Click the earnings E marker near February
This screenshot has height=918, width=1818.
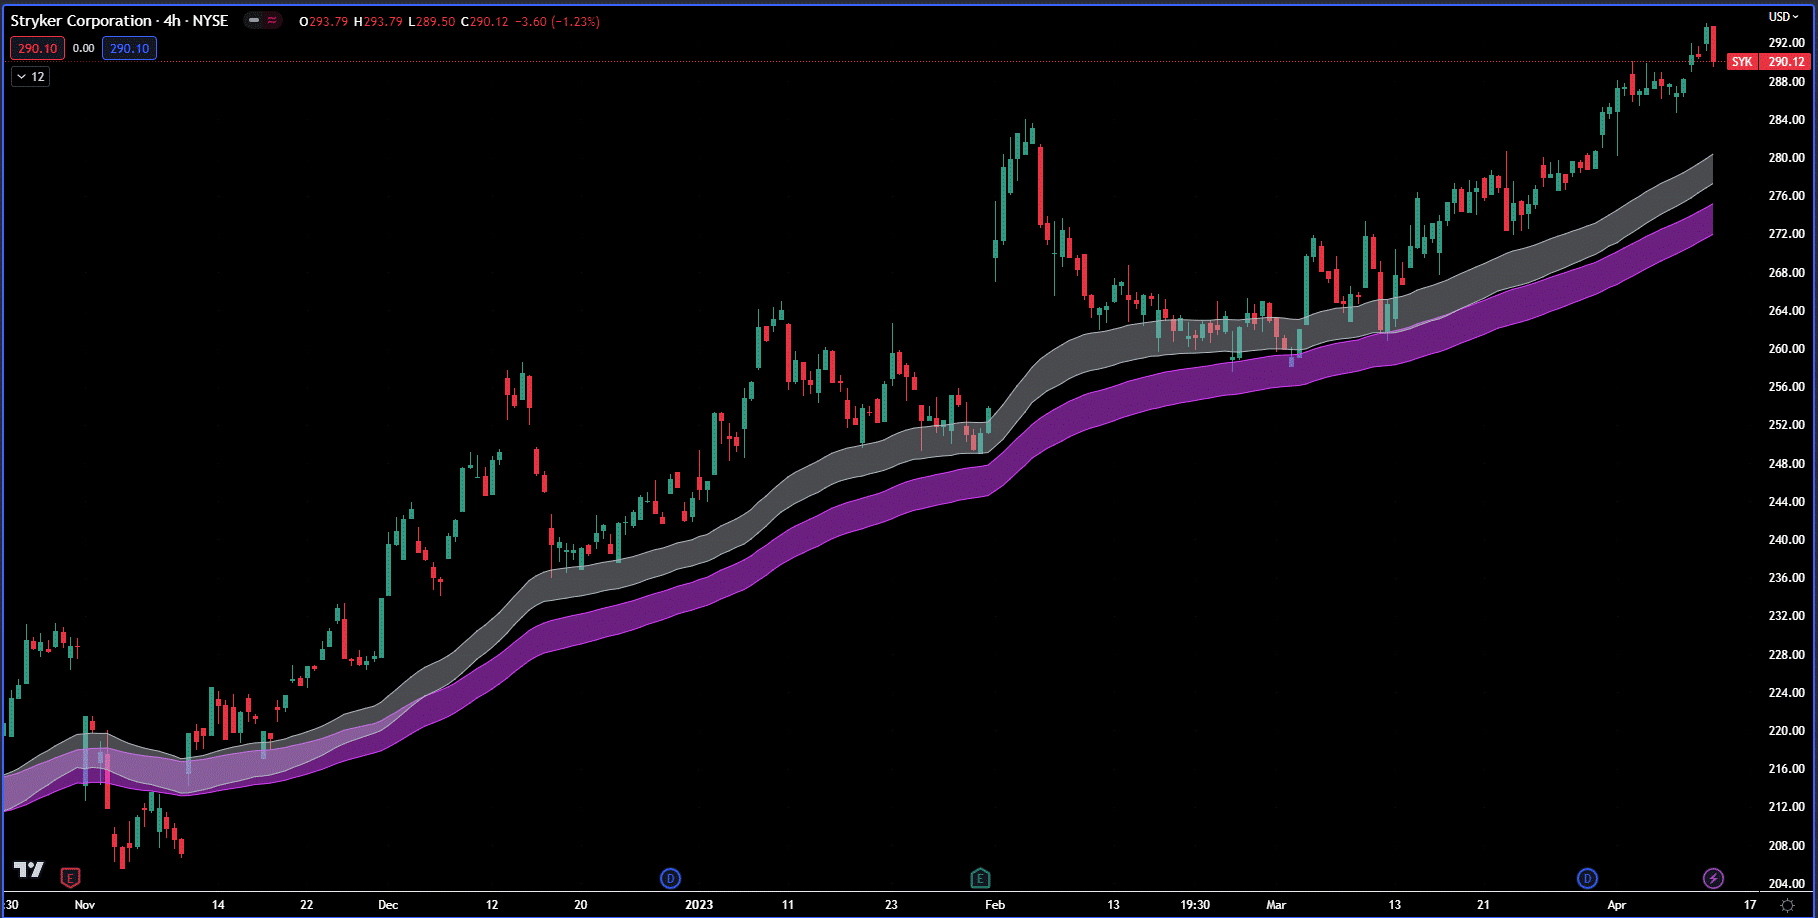tap(978, 878)
